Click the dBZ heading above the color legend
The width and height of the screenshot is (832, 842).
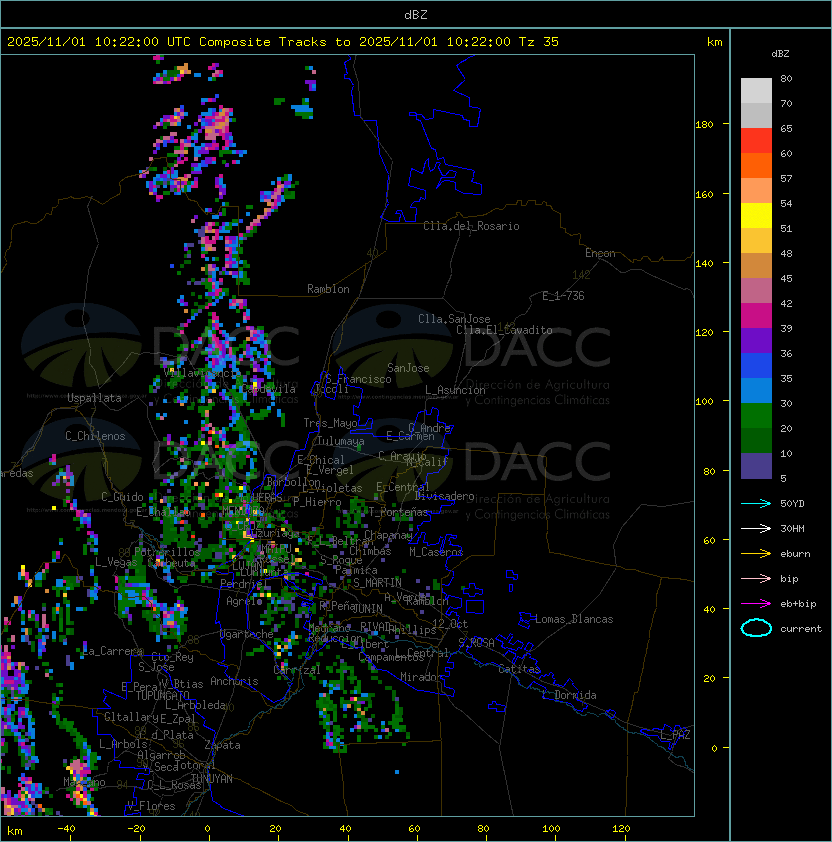[780, 54]
